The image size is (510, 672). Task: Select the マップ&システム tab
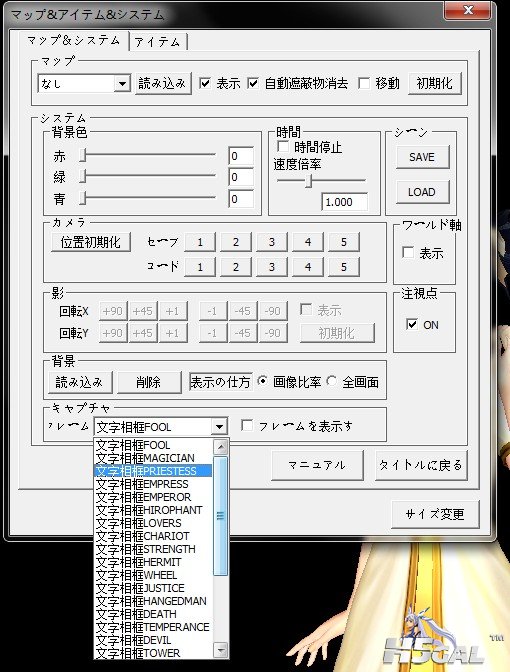coord(74,41)
